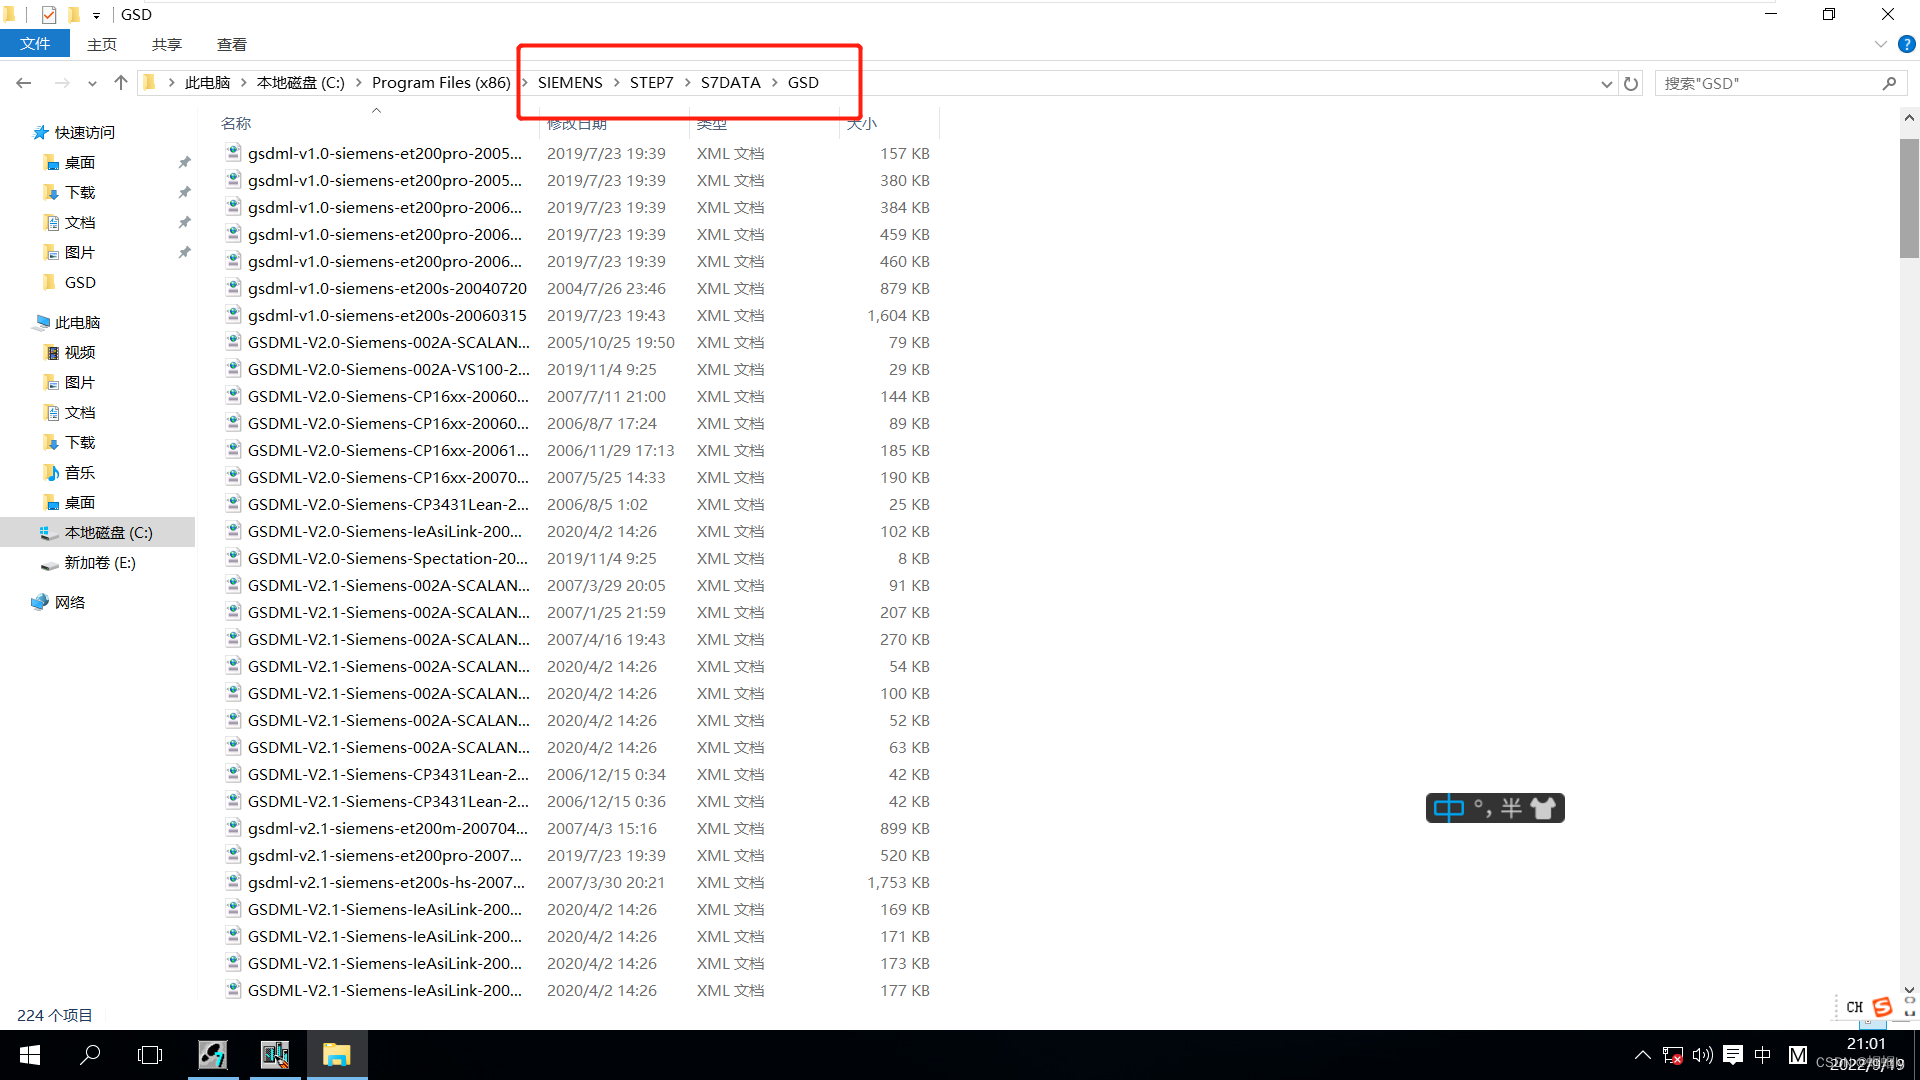Viewport: 1920px width, 1080px height.
Task: Select file gsdml-v1.0-siemens-et200s-20060315
Action: (387, 316)
